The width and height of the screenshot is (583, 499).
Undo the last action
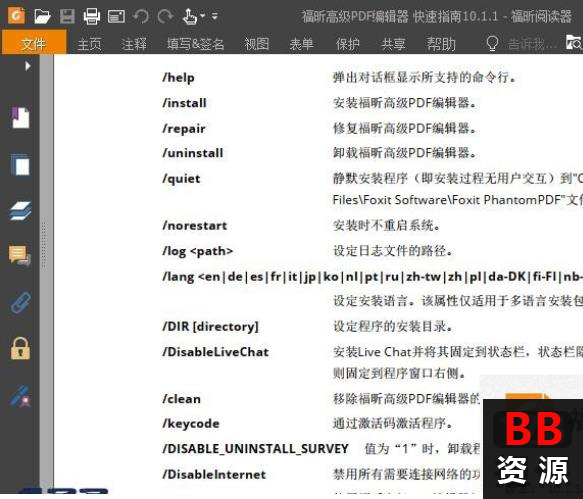[x=141, y=16]
